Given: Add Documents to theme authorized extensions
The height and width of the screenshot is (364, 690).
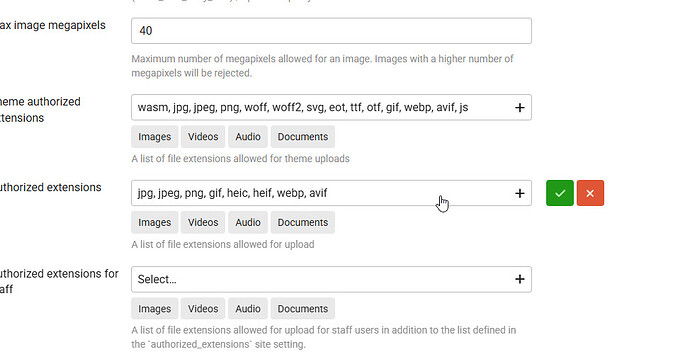Looking at the screenshot, I should 303,137.
